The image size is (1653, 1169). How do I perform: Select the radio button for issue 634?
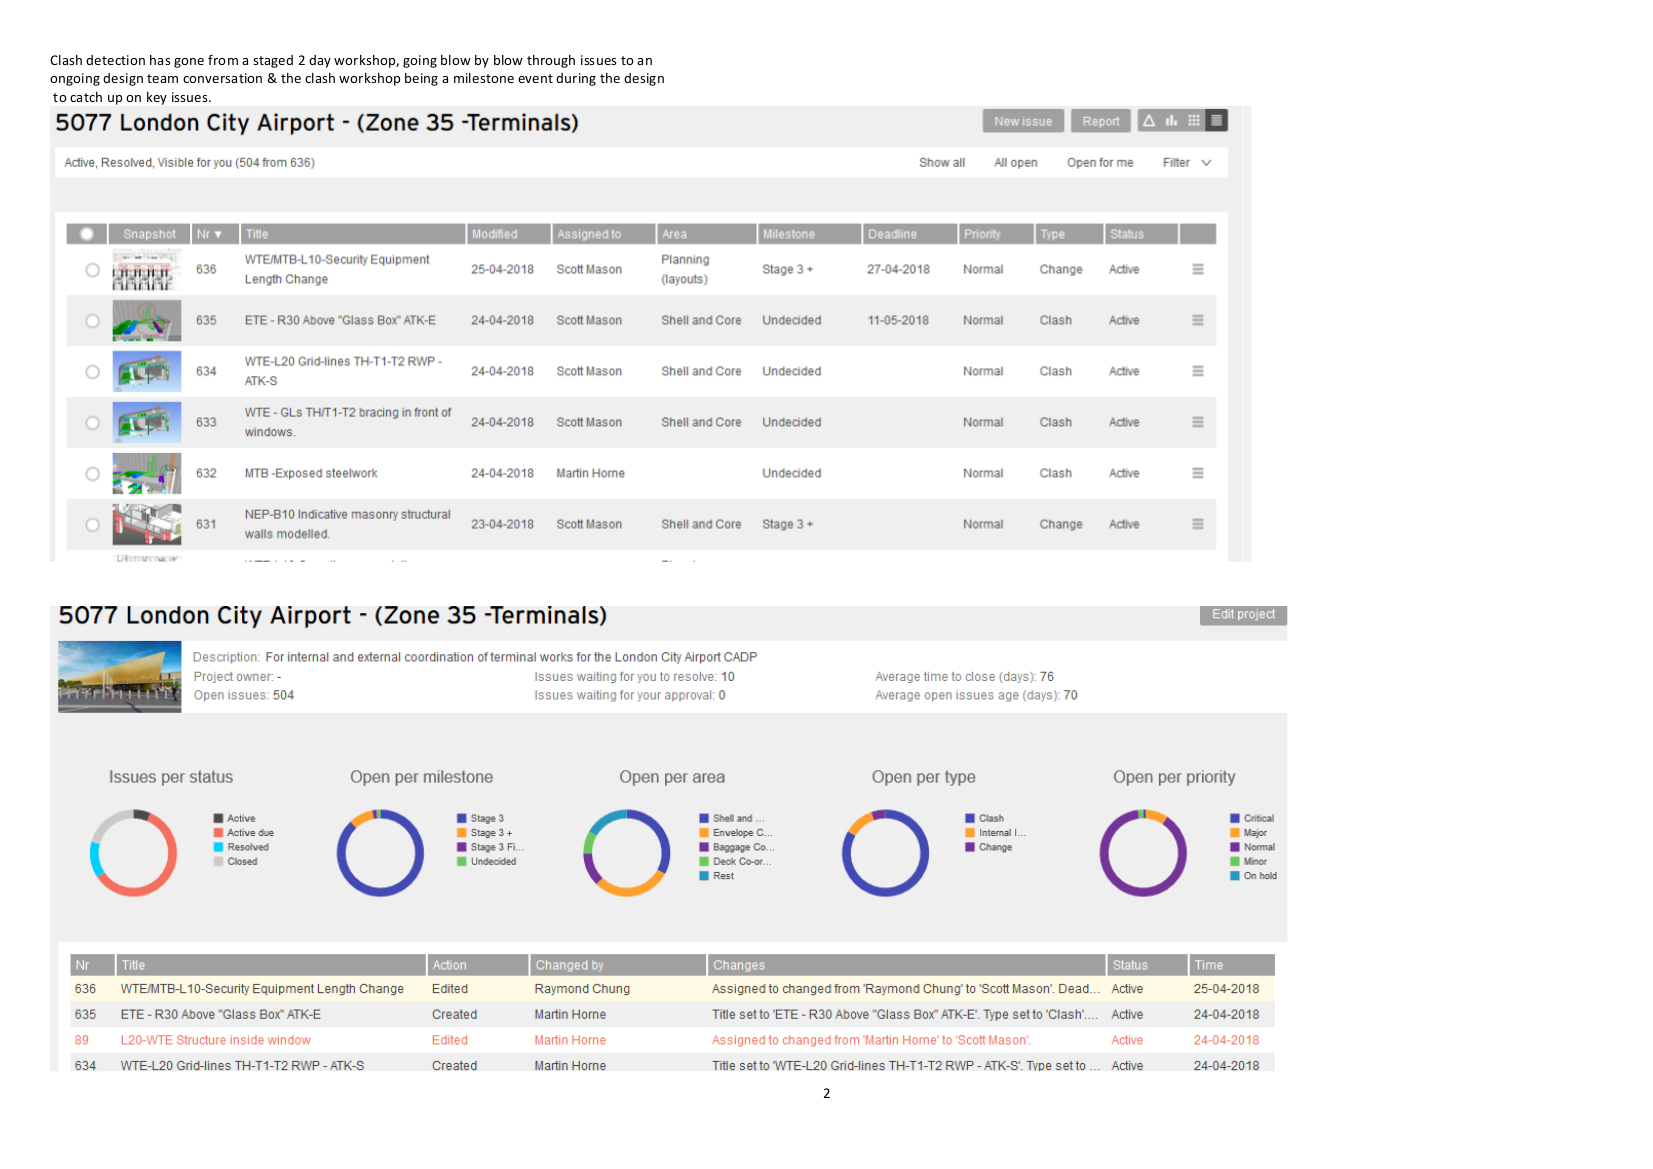tap(92, 372)
